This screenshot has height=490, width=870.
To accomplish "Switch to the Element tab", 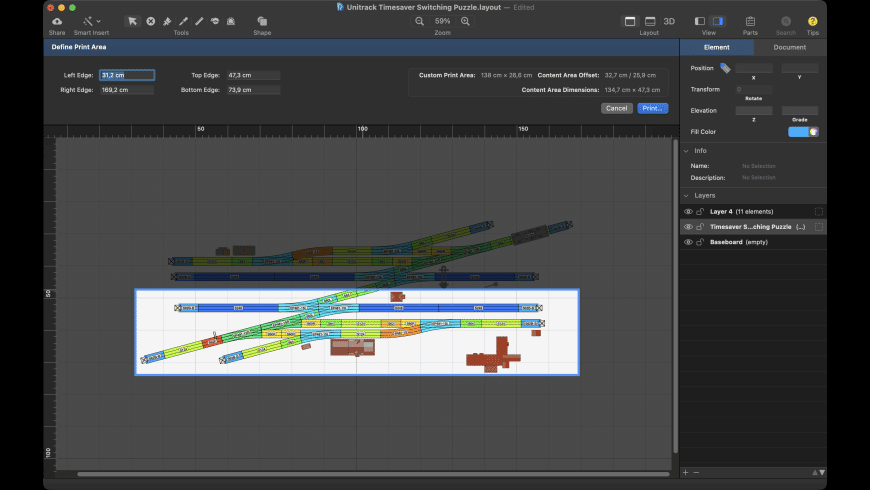I will (716, 47).
